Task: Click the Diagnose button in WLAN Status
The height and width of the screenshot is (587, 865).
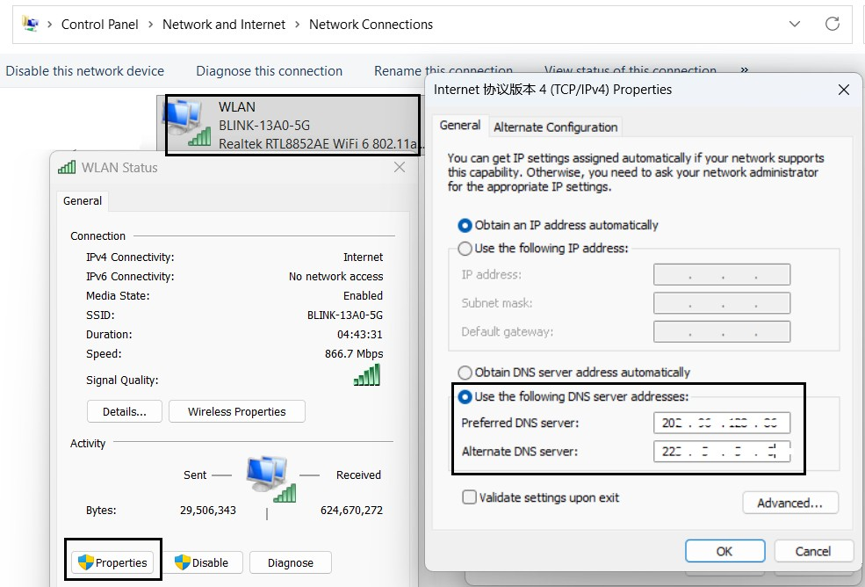Action: (x=290, y=563)
